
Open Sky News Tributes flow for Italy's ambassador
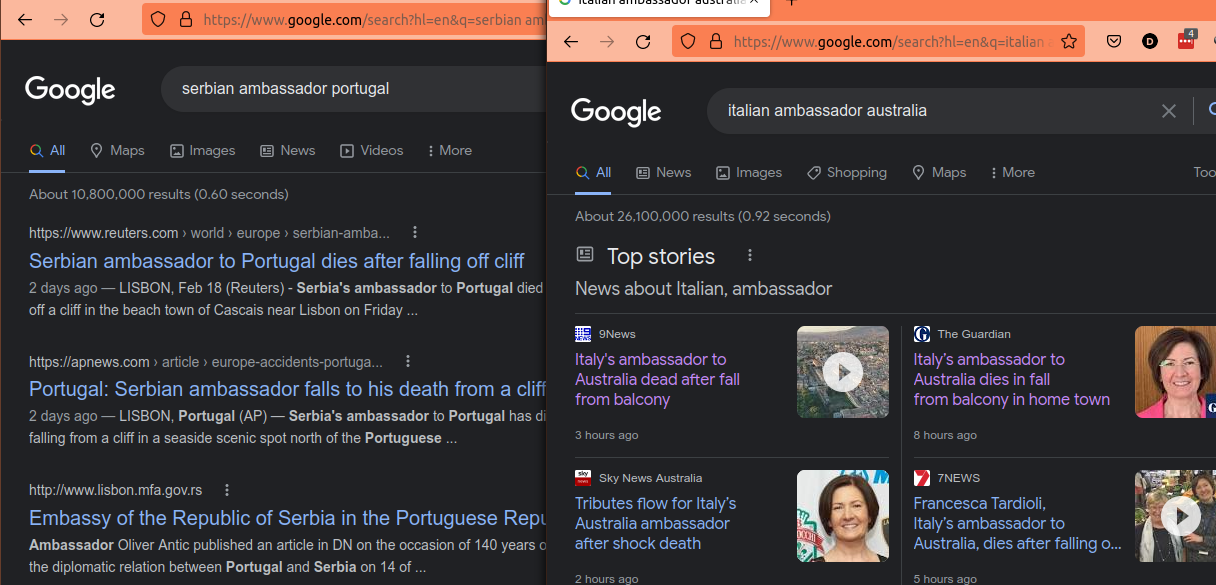[x=655, y=523]
